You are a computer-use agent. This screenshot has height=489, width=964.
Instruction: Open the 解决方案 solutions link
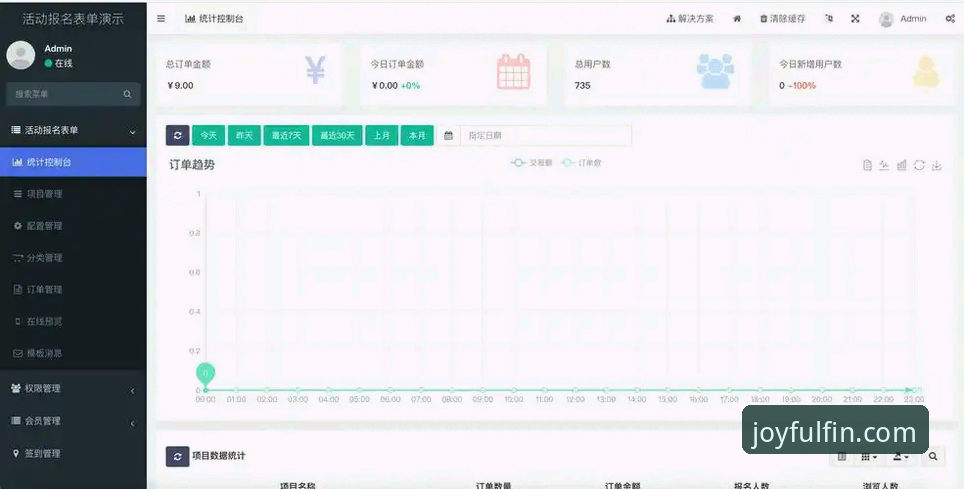coord(690,18)
